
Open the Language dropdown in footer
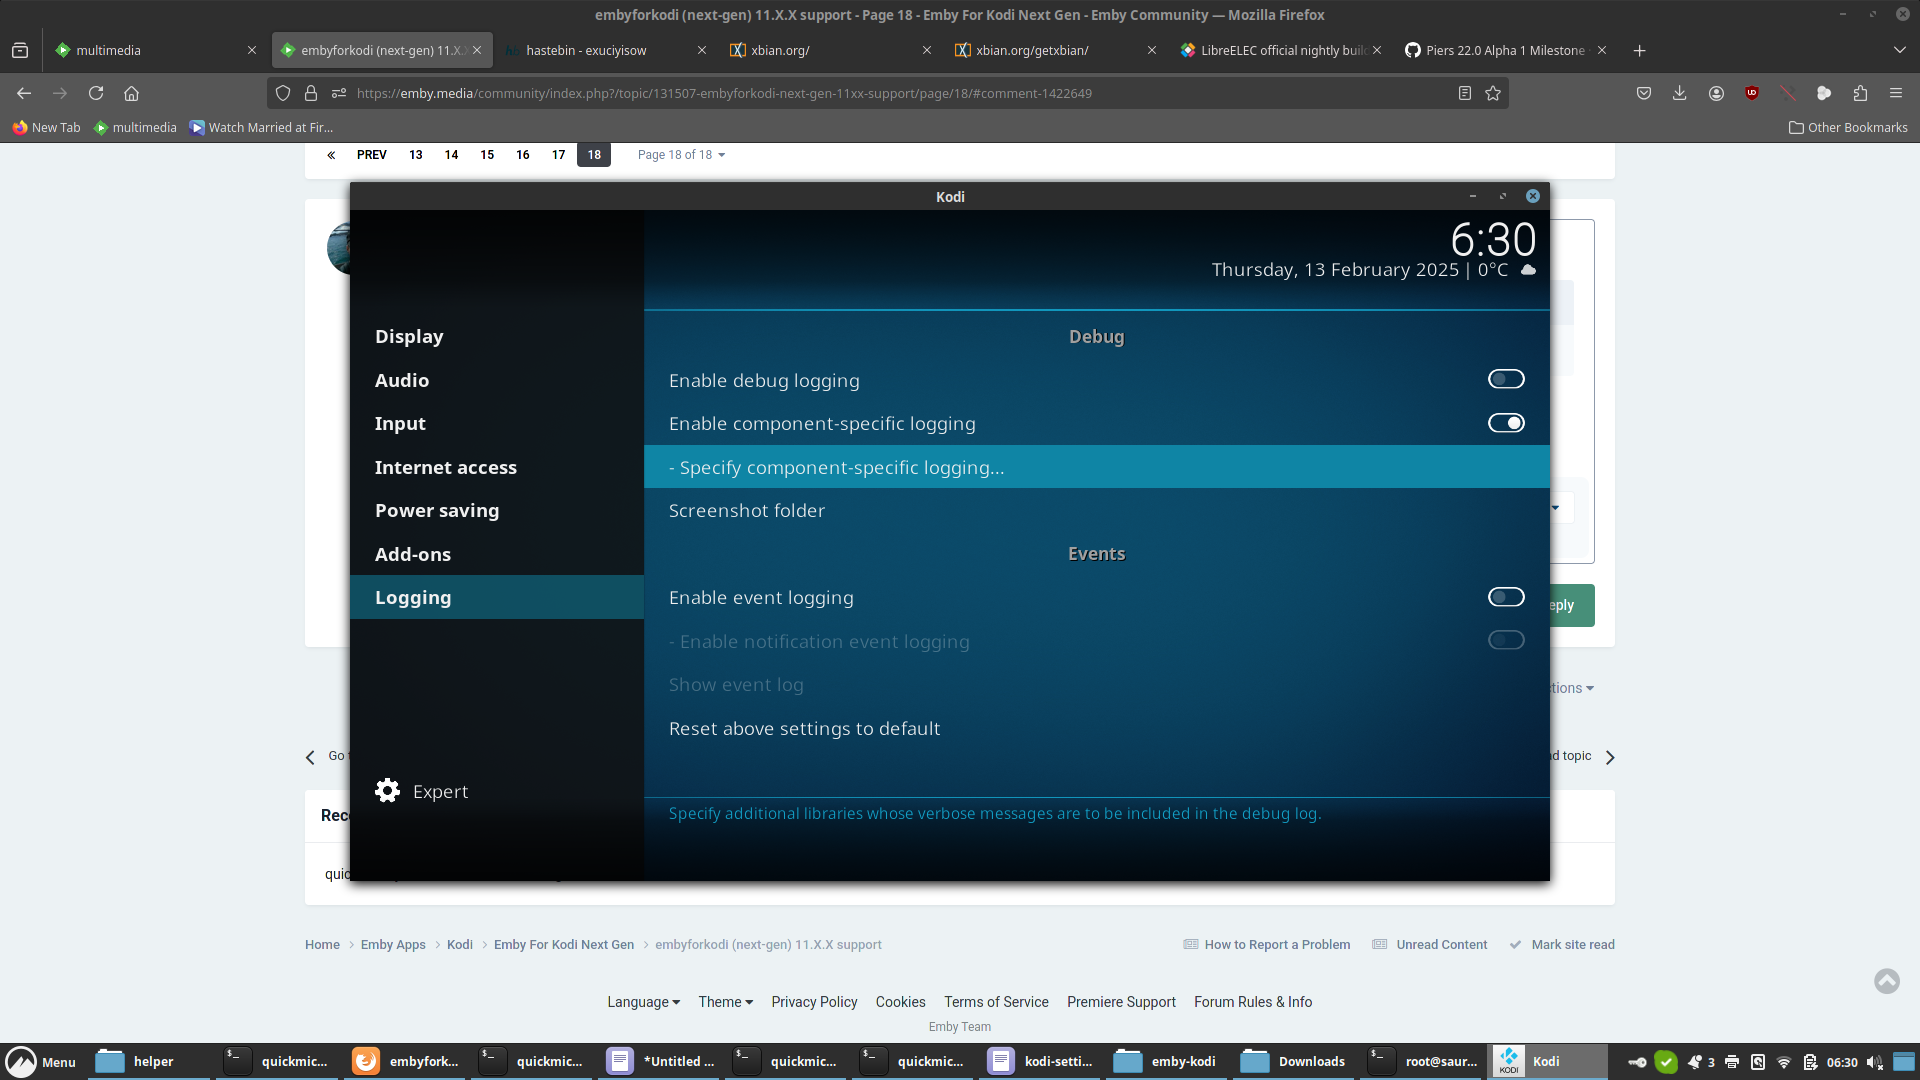[643, 1002]
